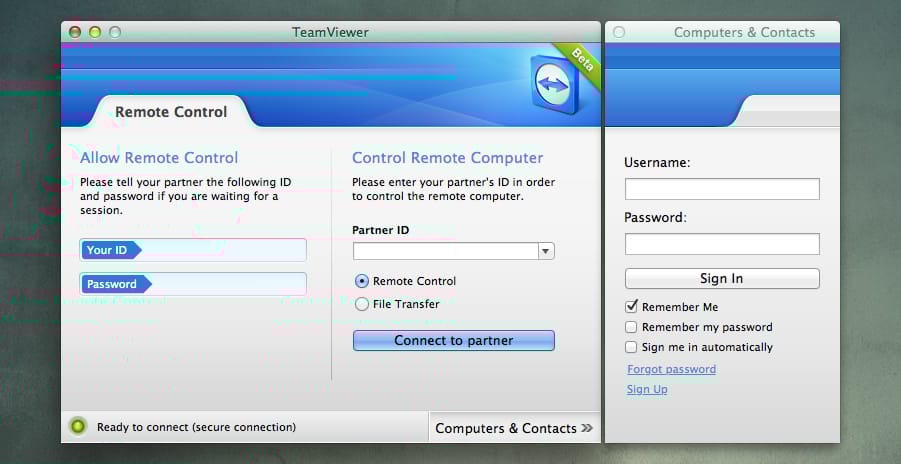This screenshot has height=464, width=901.
Task: Minimize the TeamViewer window with yellow button
Action: pos(95,32)
